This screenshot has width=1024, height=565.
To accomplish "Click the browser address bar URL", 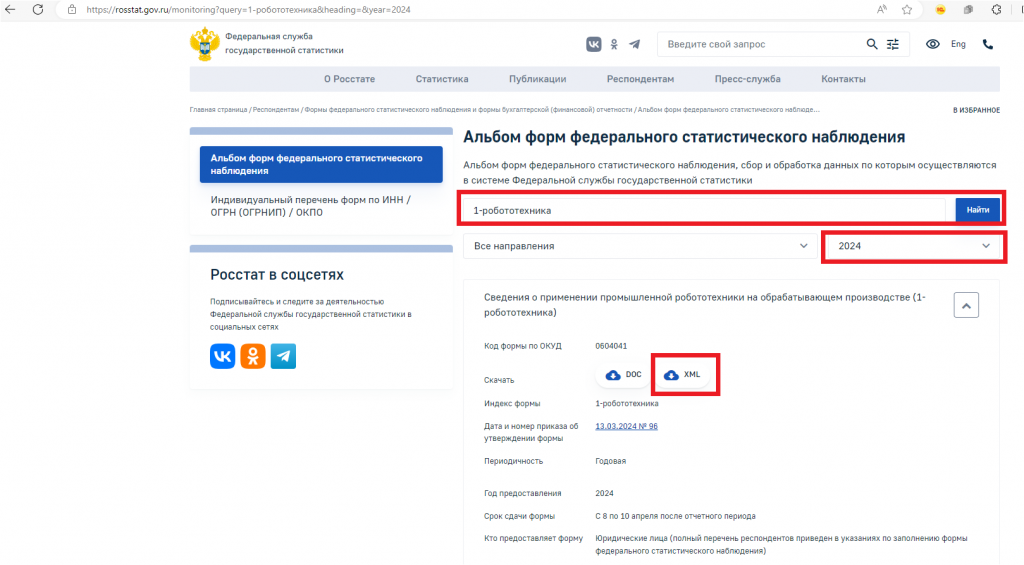I will pos(248,10).
